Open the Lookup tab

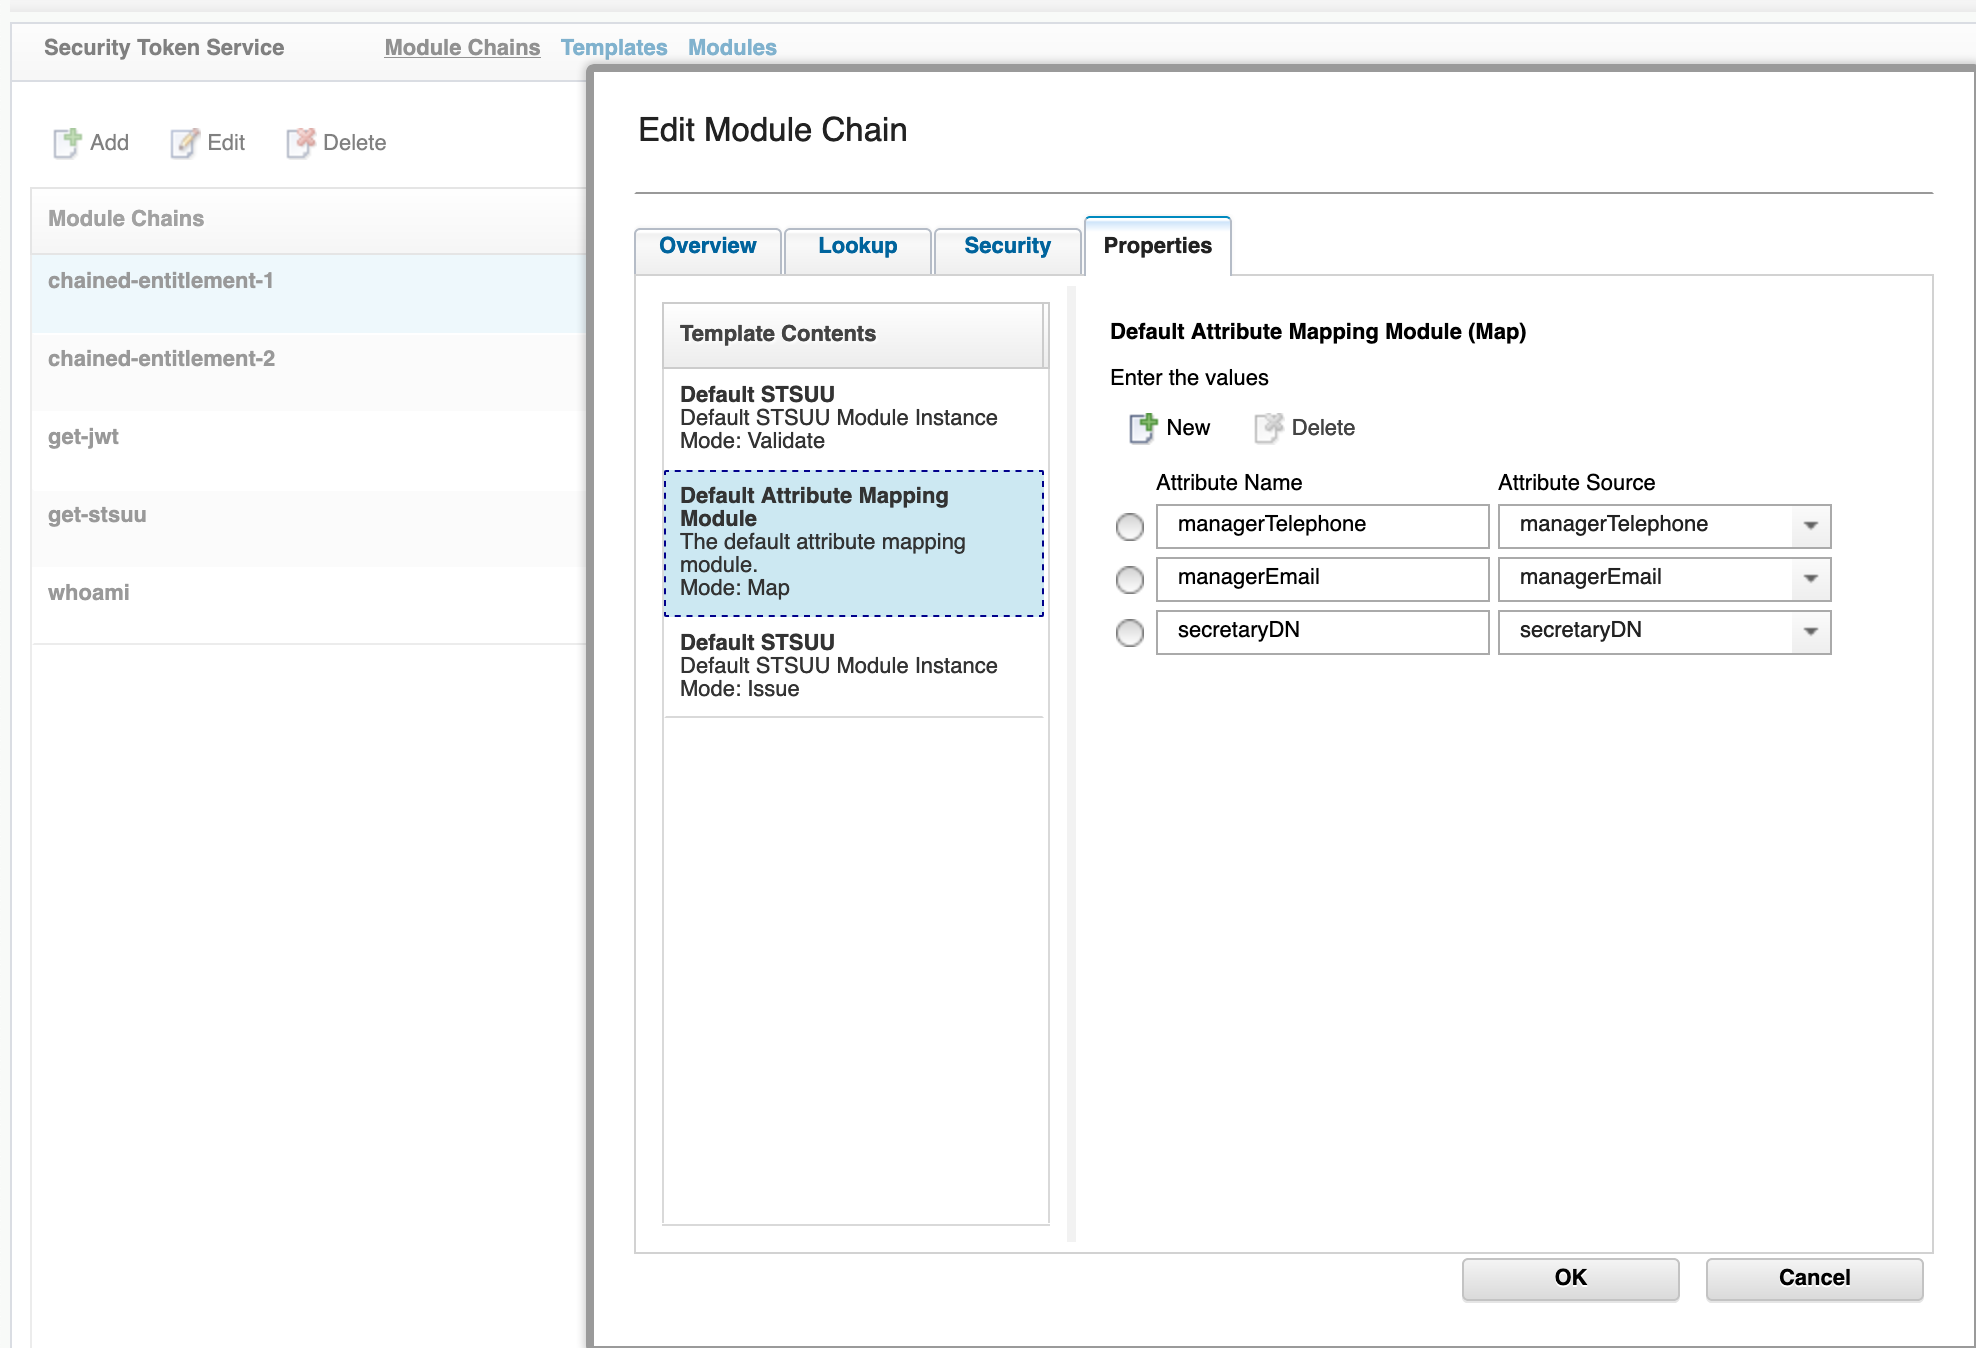857,246
